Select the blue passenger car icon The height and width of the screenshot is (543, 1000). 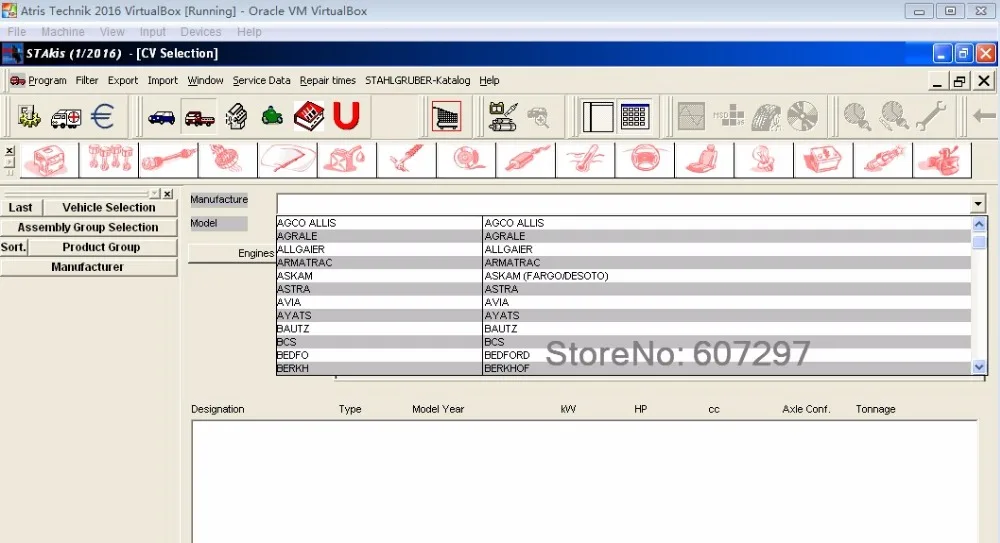coord(161,117)
